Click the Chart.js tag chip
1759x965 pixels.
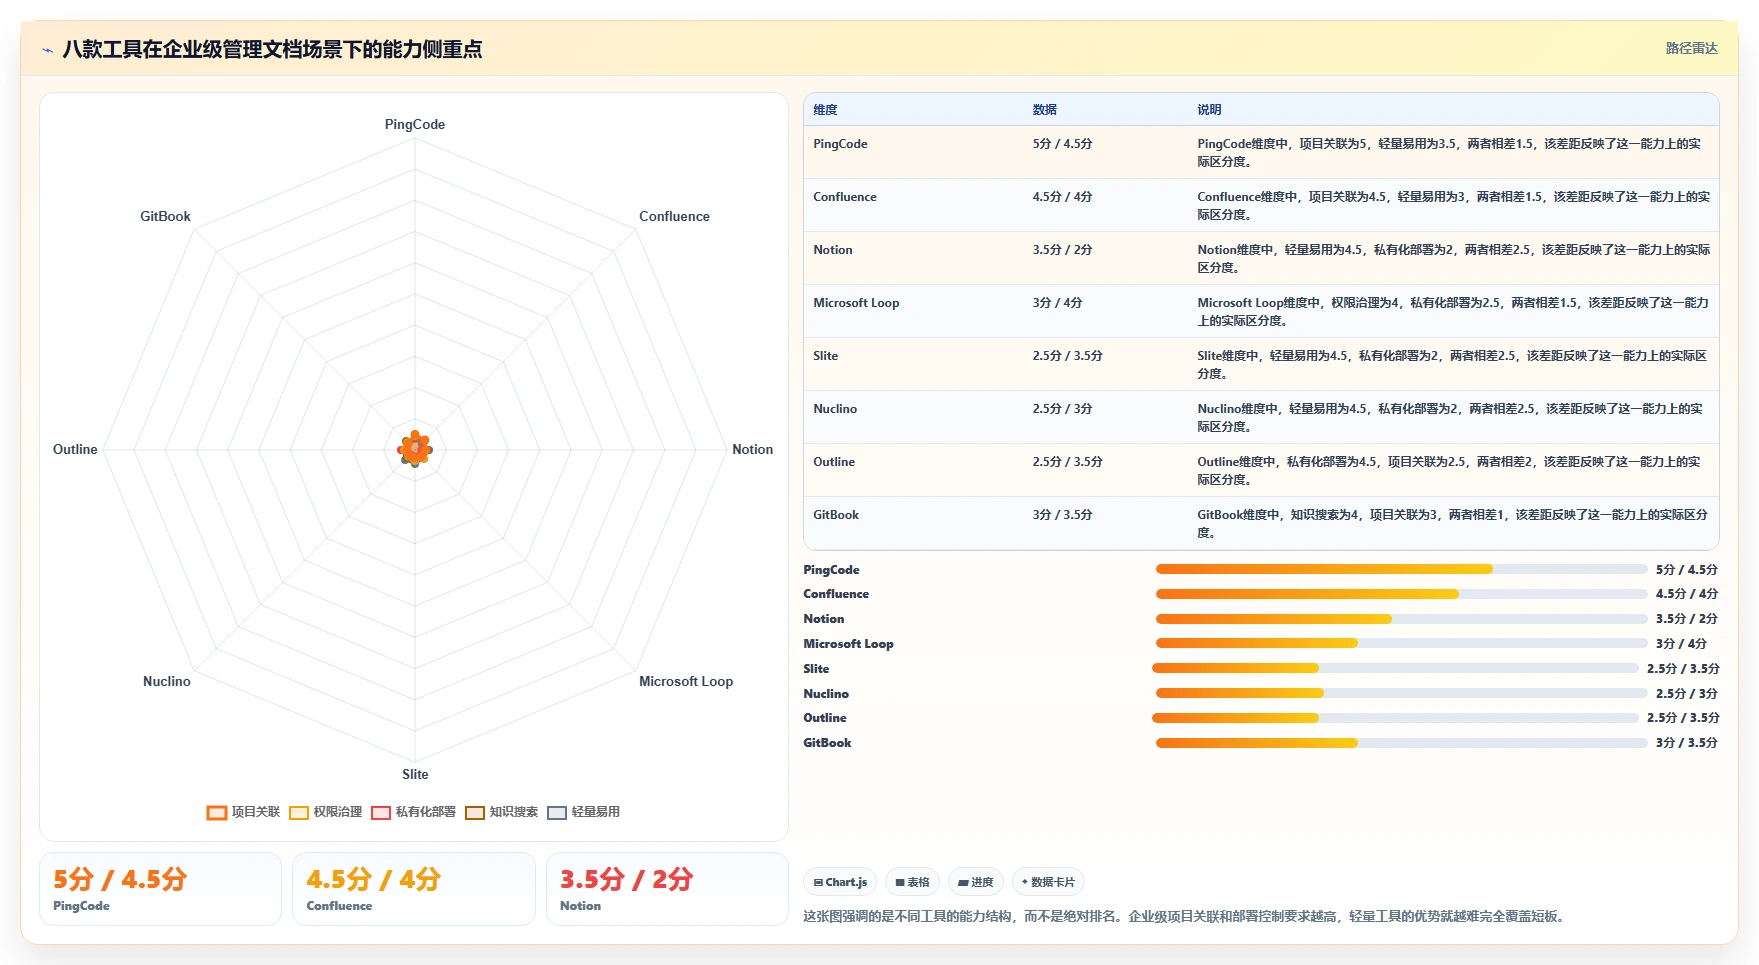point(840,882)
